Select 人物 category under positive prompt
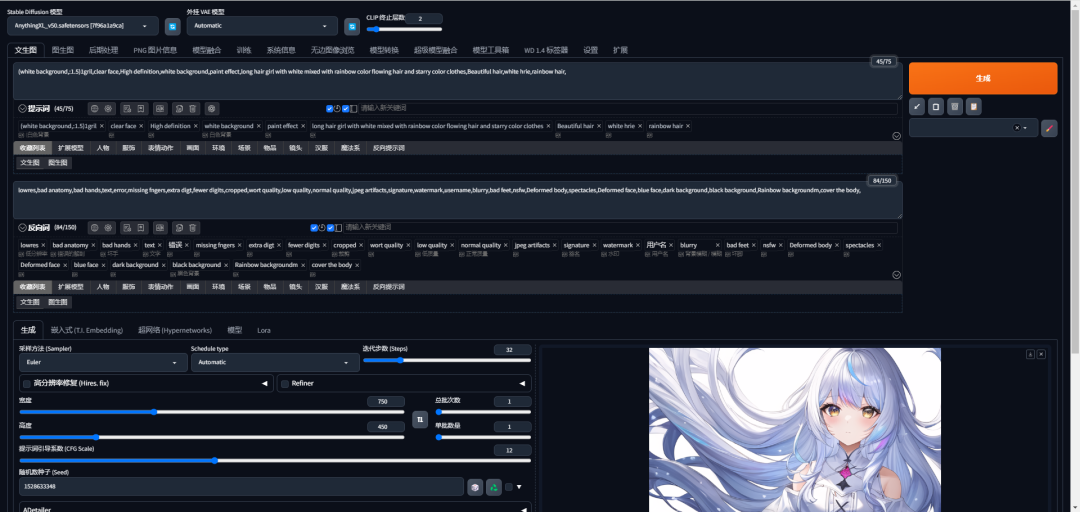Viewport: 1080px width, 512px height. coord(103,148)
